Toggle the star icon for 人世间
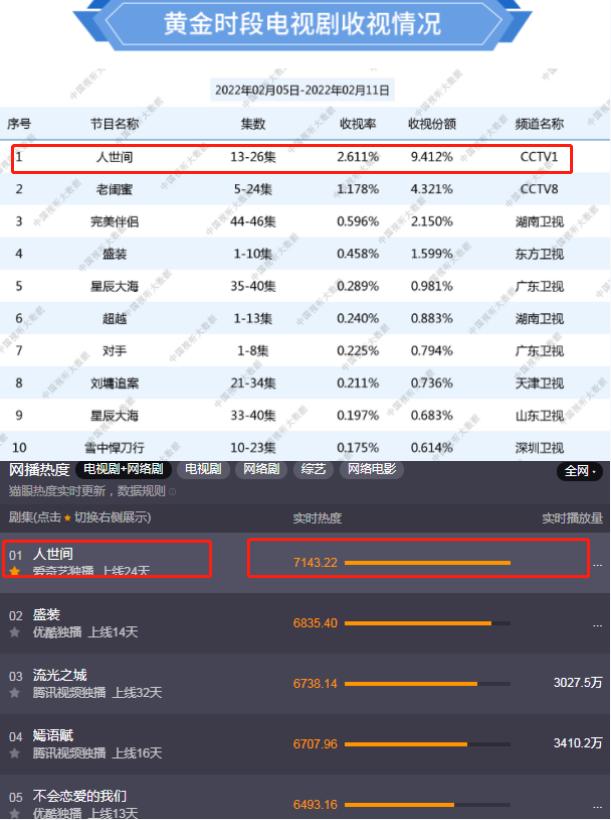Image resolution: width=611 pixels, height=820 pixels. [15, 571]
